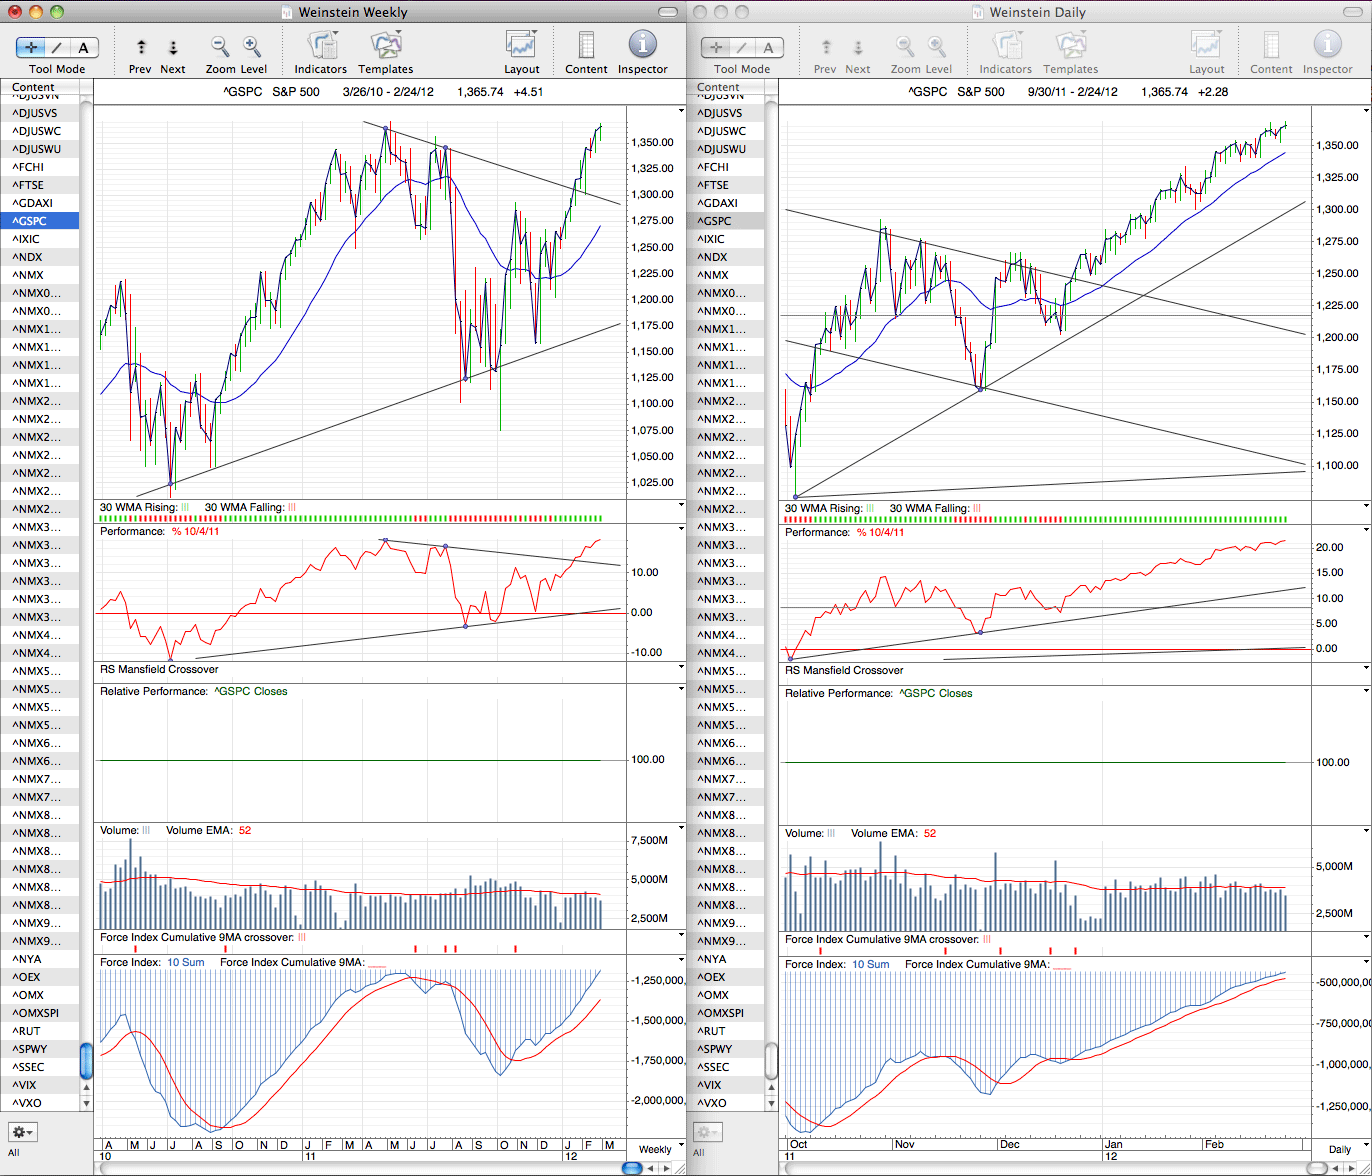This screenshot has width=1372, height=1176.
Task: Select text annotation tool mode in Weinstein Weekly
Action: pyautogui.click(x=83, y=47)
